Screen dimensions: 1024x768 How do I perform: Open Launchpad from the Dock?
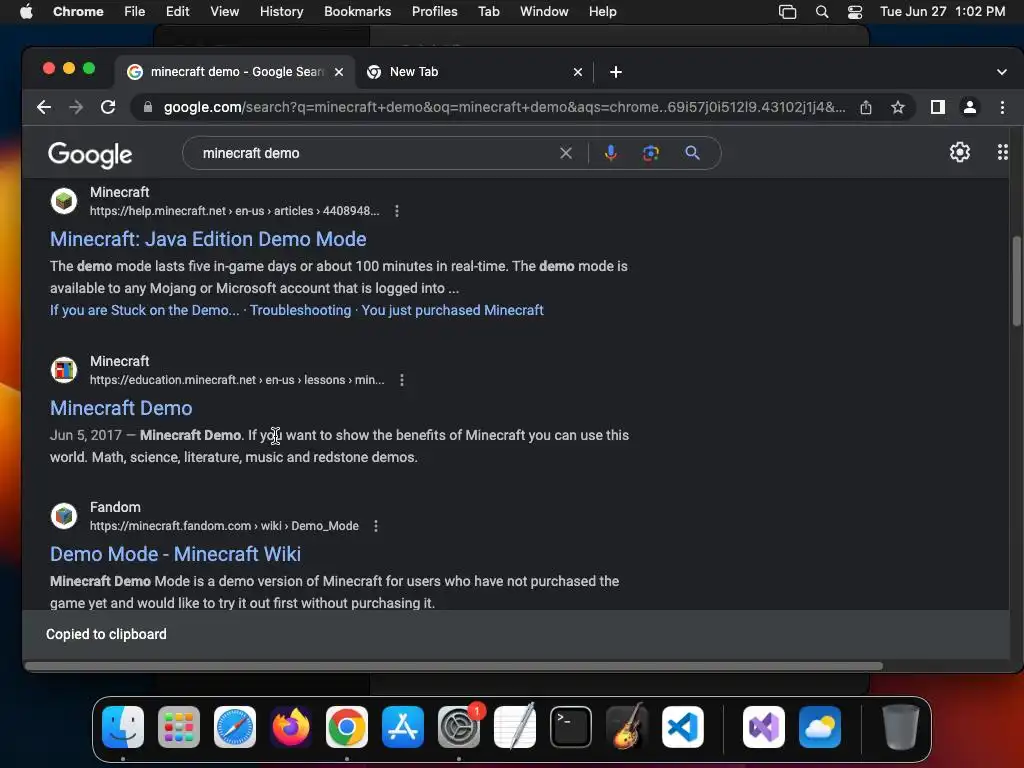(x=179, y=727)
